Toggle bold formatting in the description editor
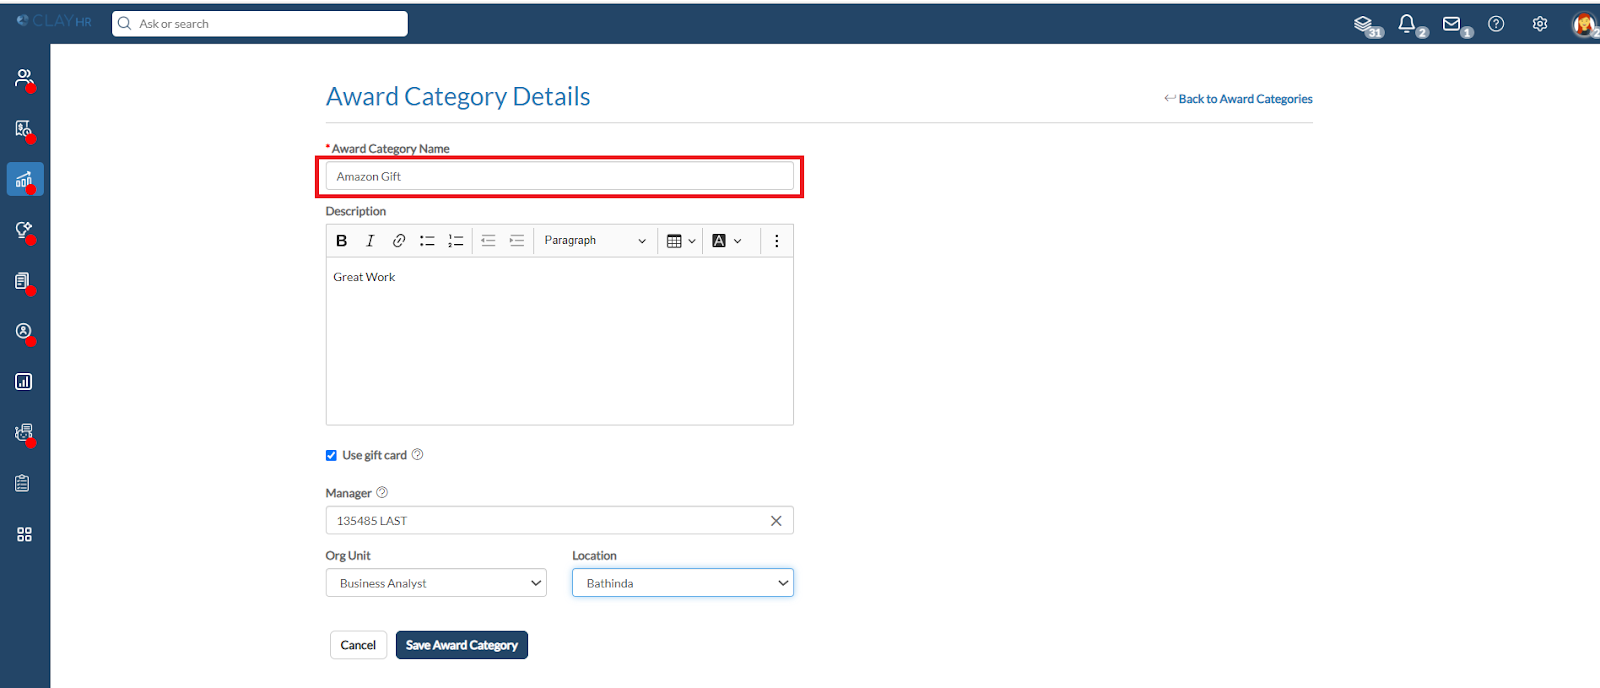The width and height of the screenshot is (1600, 688). (342, 241)
